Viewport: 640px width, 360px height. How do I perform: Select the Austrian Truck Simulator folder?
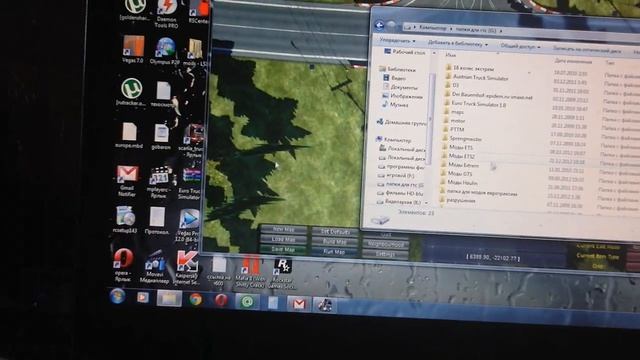click(477, 77)
